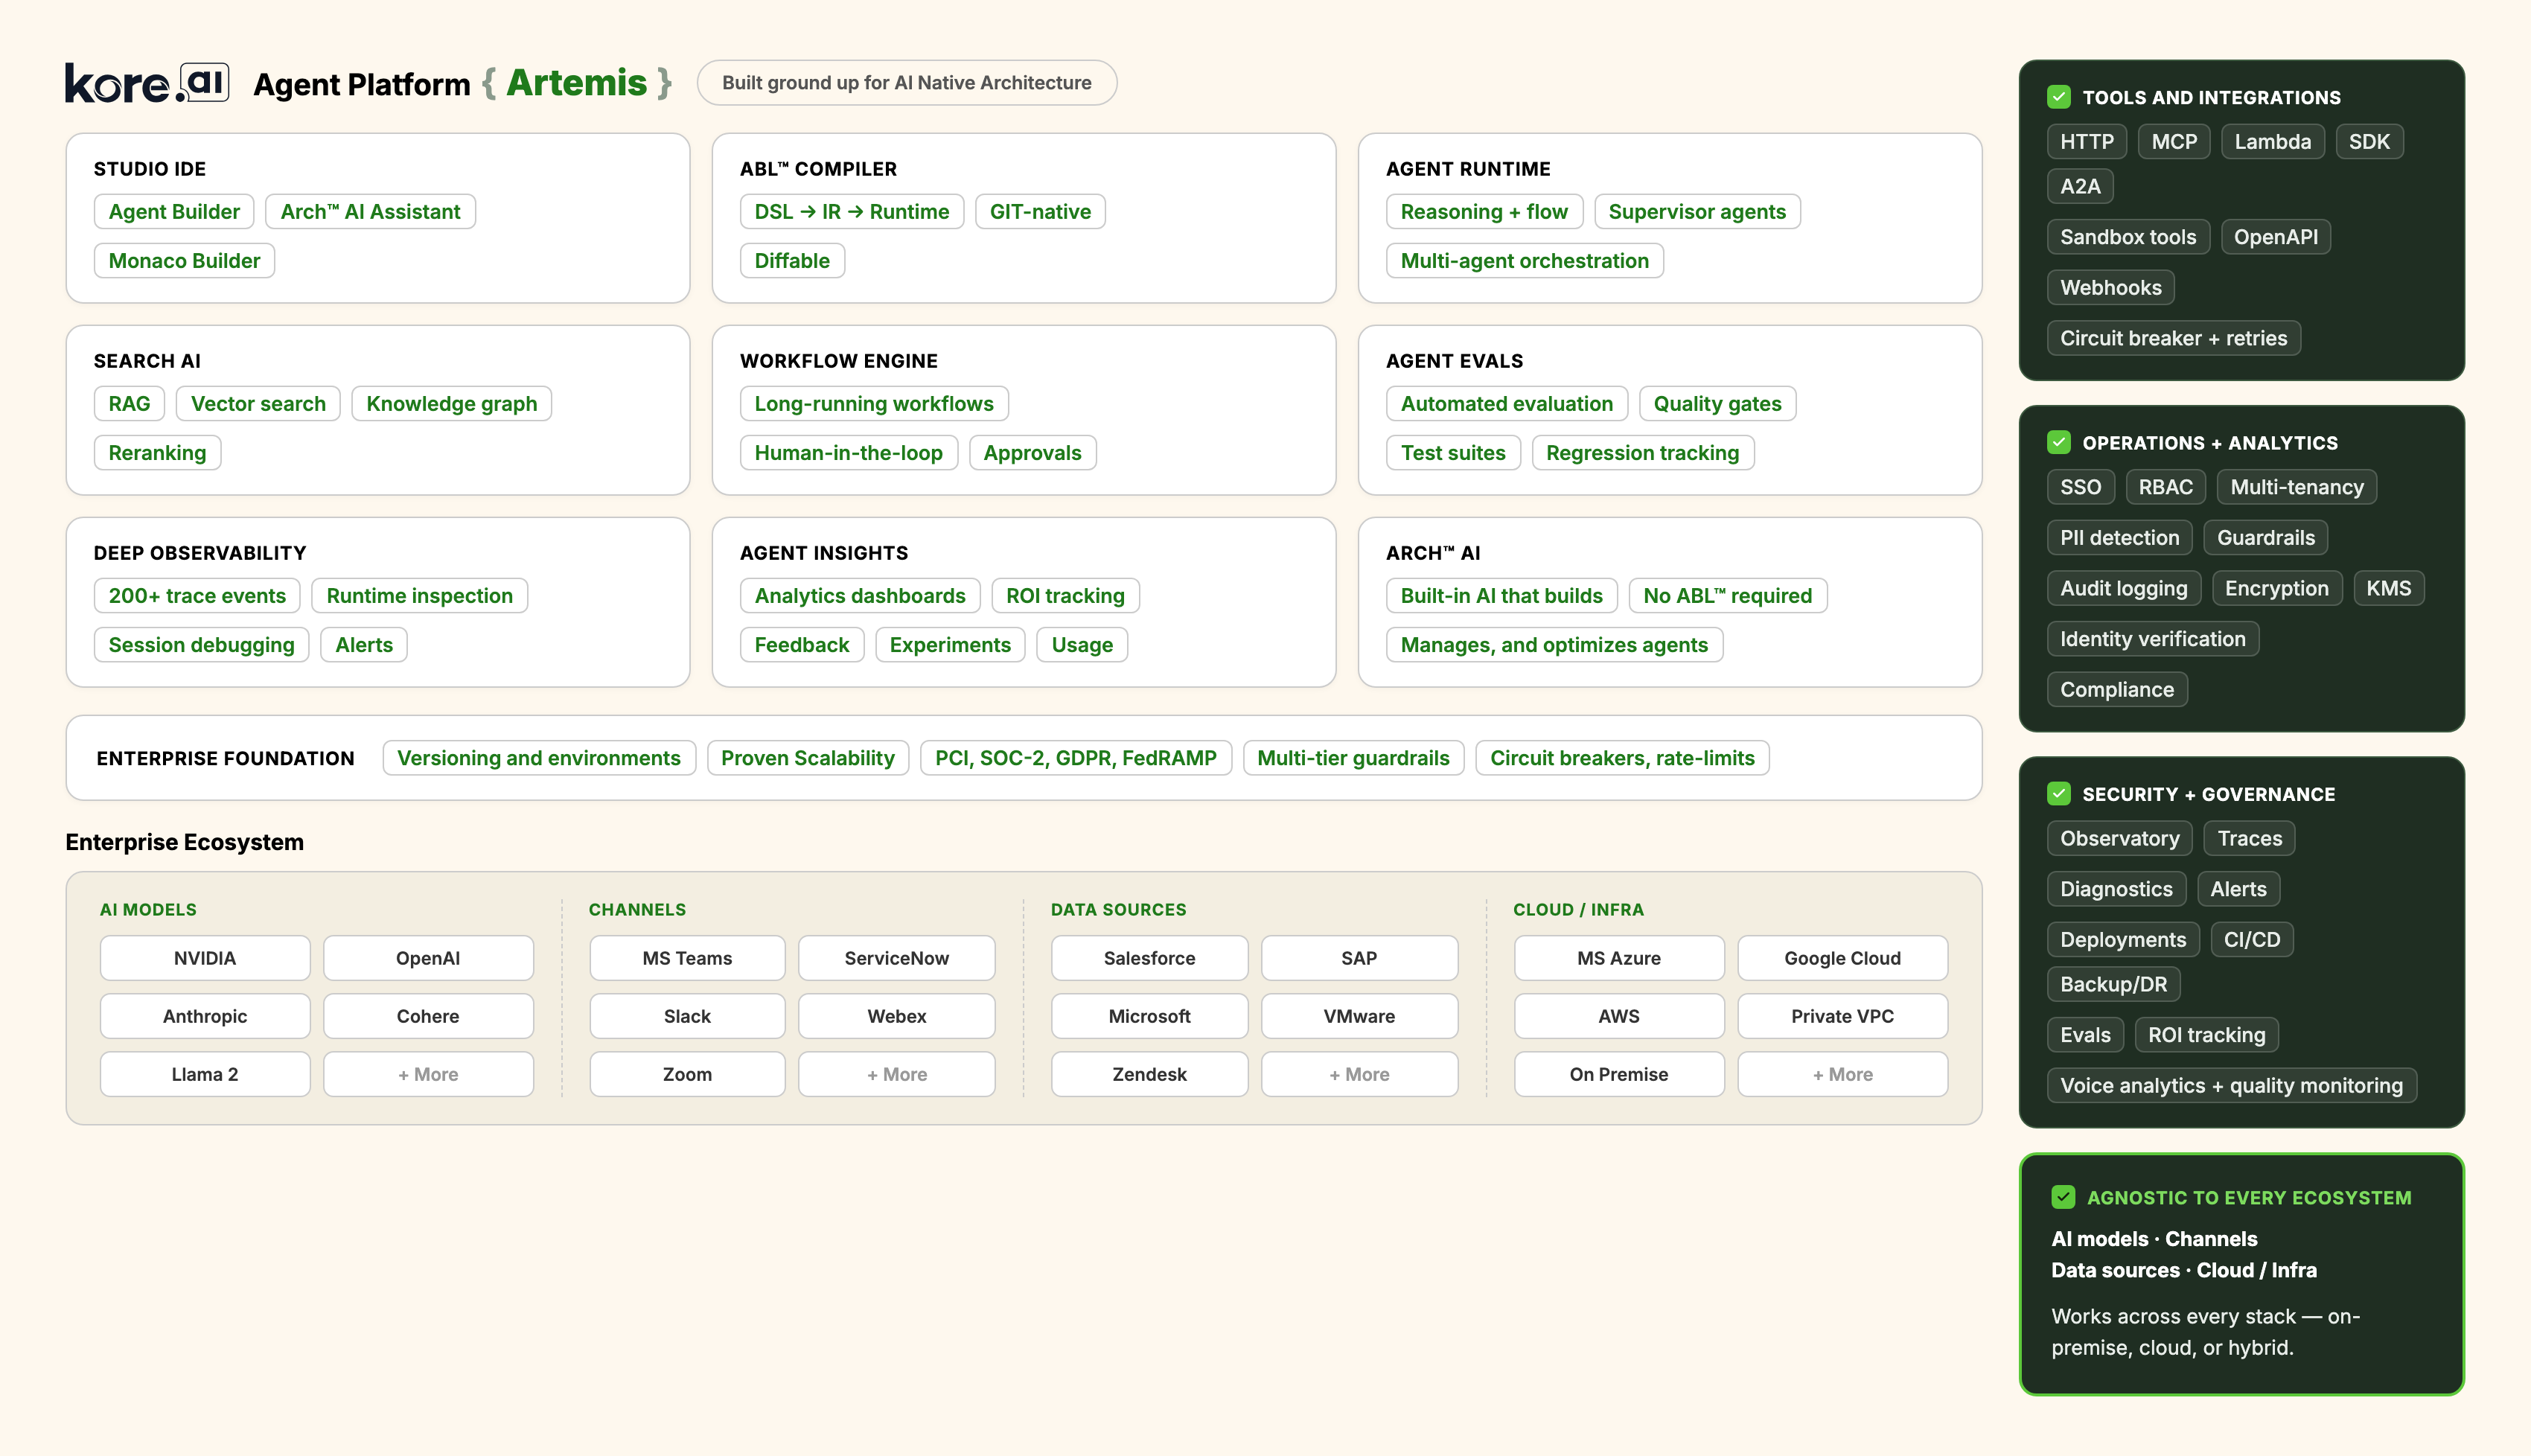
Task: Select the PII detection tag
Action: [2120, 538]
